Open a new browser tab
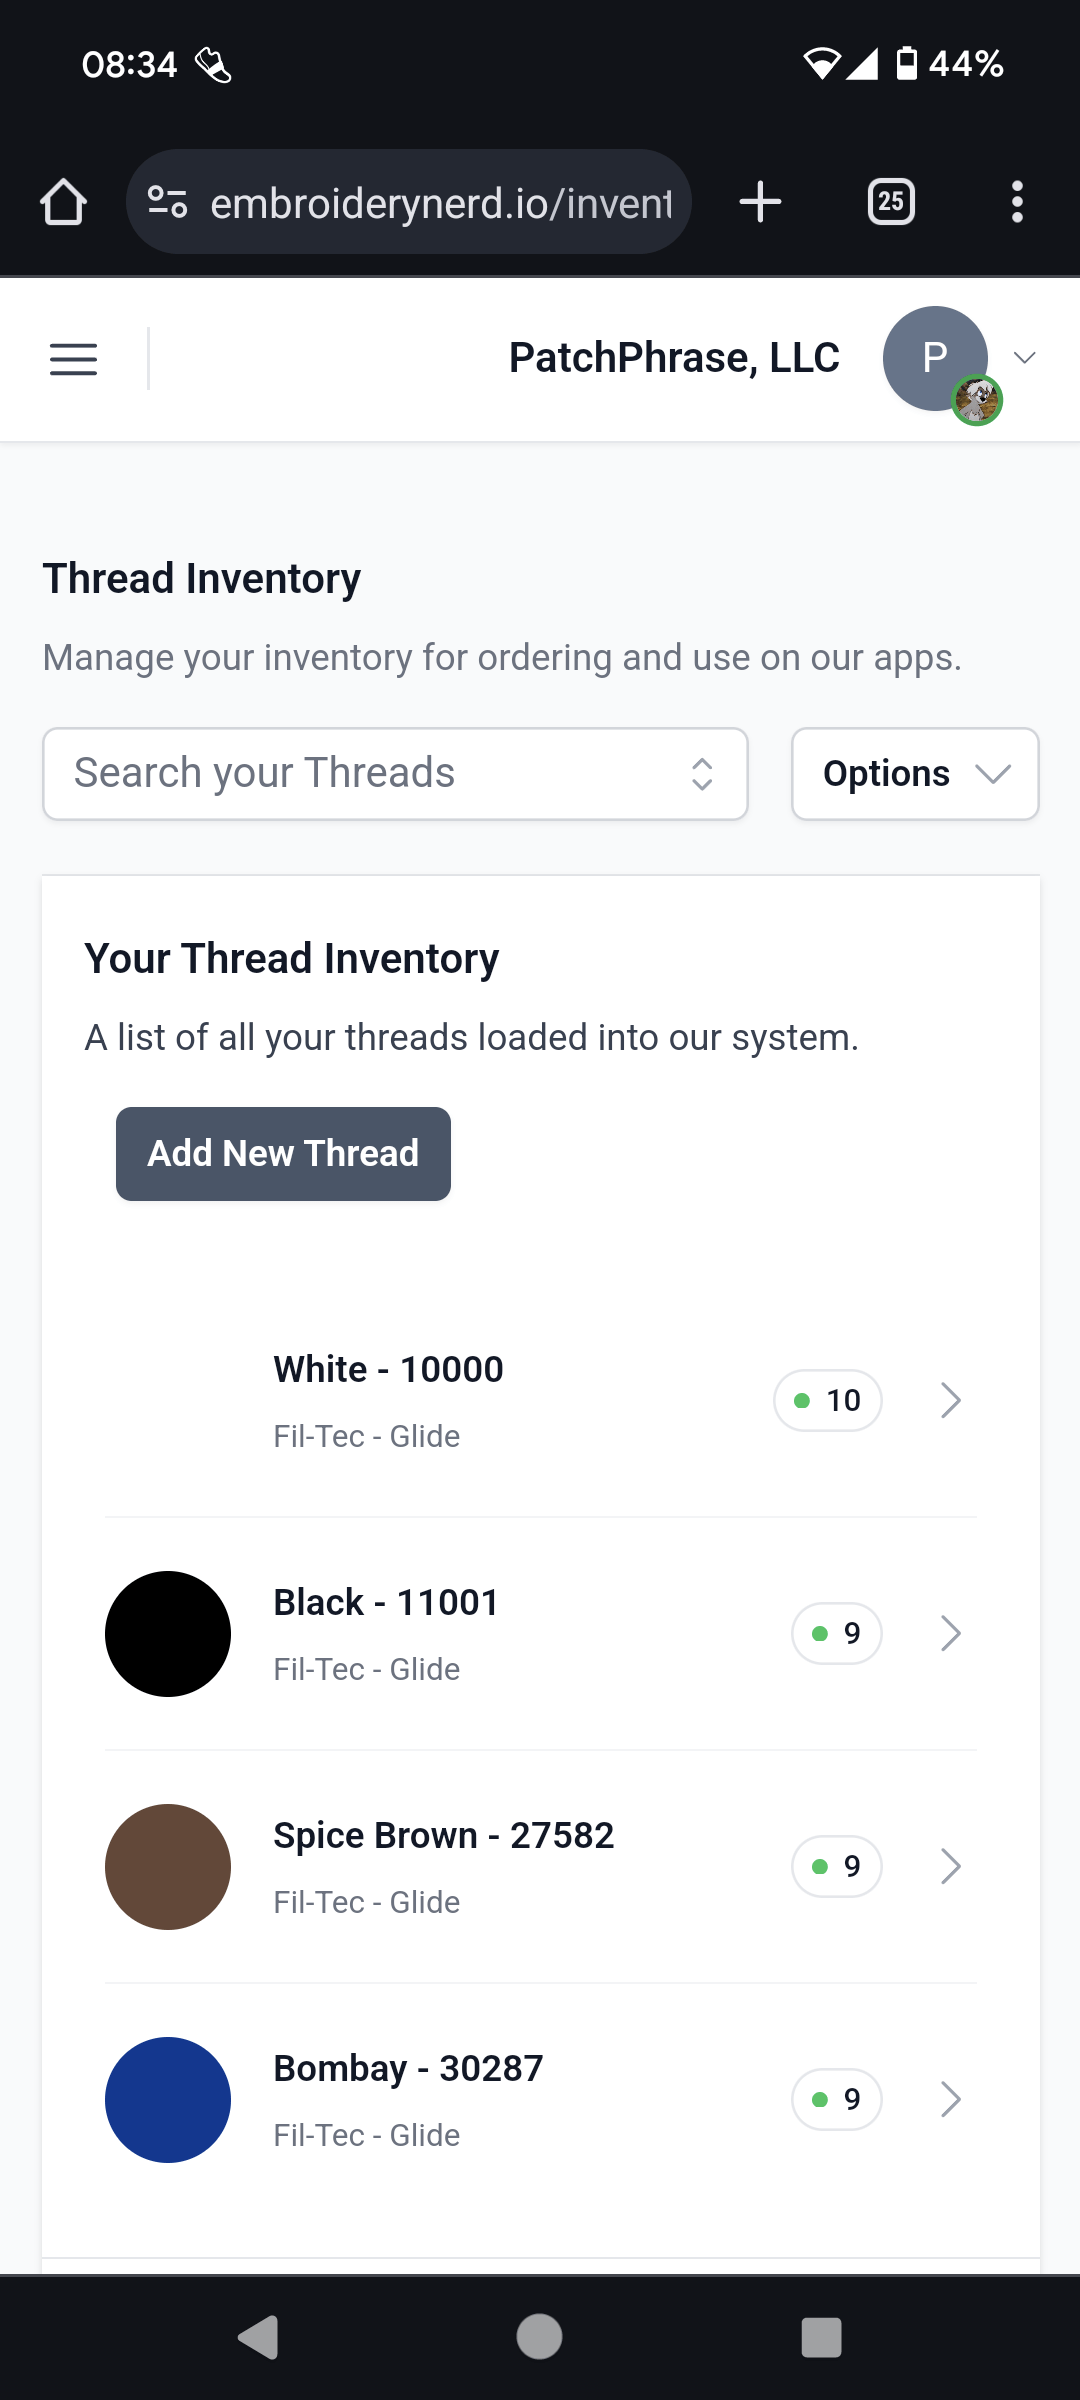This screenshot has width=1080, height=2400. pyautogui.click(x=759, y=201)
